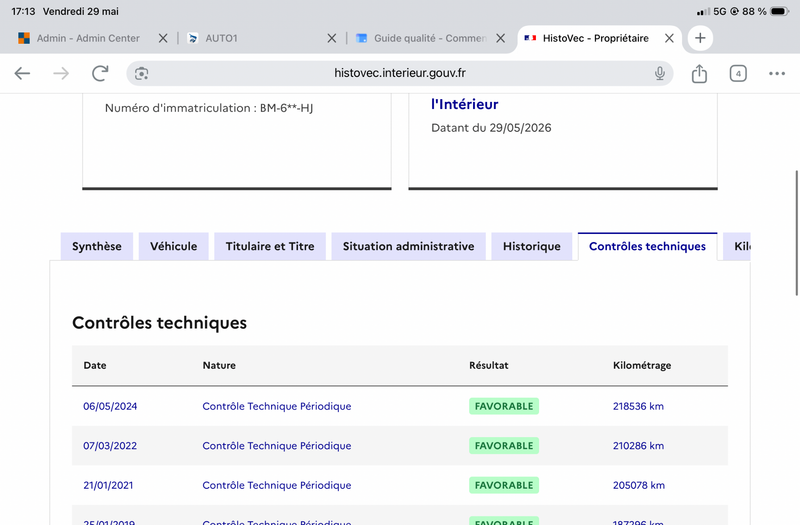Viewport: 800px width, 525px height.
Task: Switch to the Guide qualité browser tab
Action: coord(421,38)
